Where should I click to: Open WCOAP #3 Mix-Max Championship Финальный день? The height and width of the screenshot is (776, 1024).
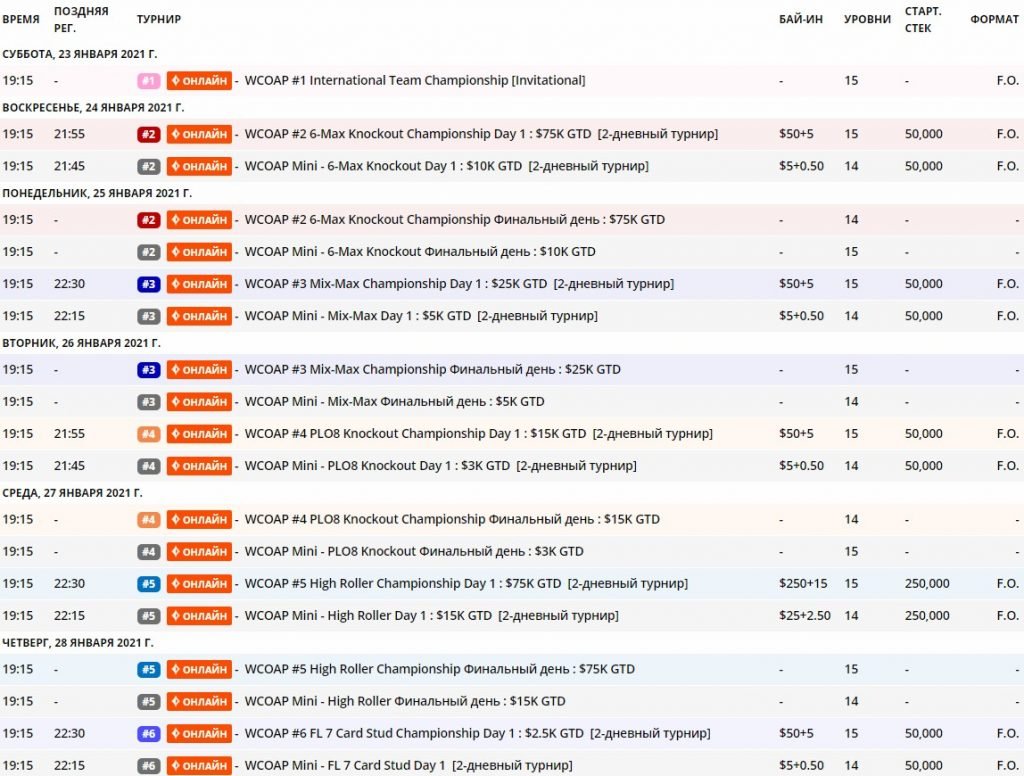pyautogui.click(x=432, y=369)
